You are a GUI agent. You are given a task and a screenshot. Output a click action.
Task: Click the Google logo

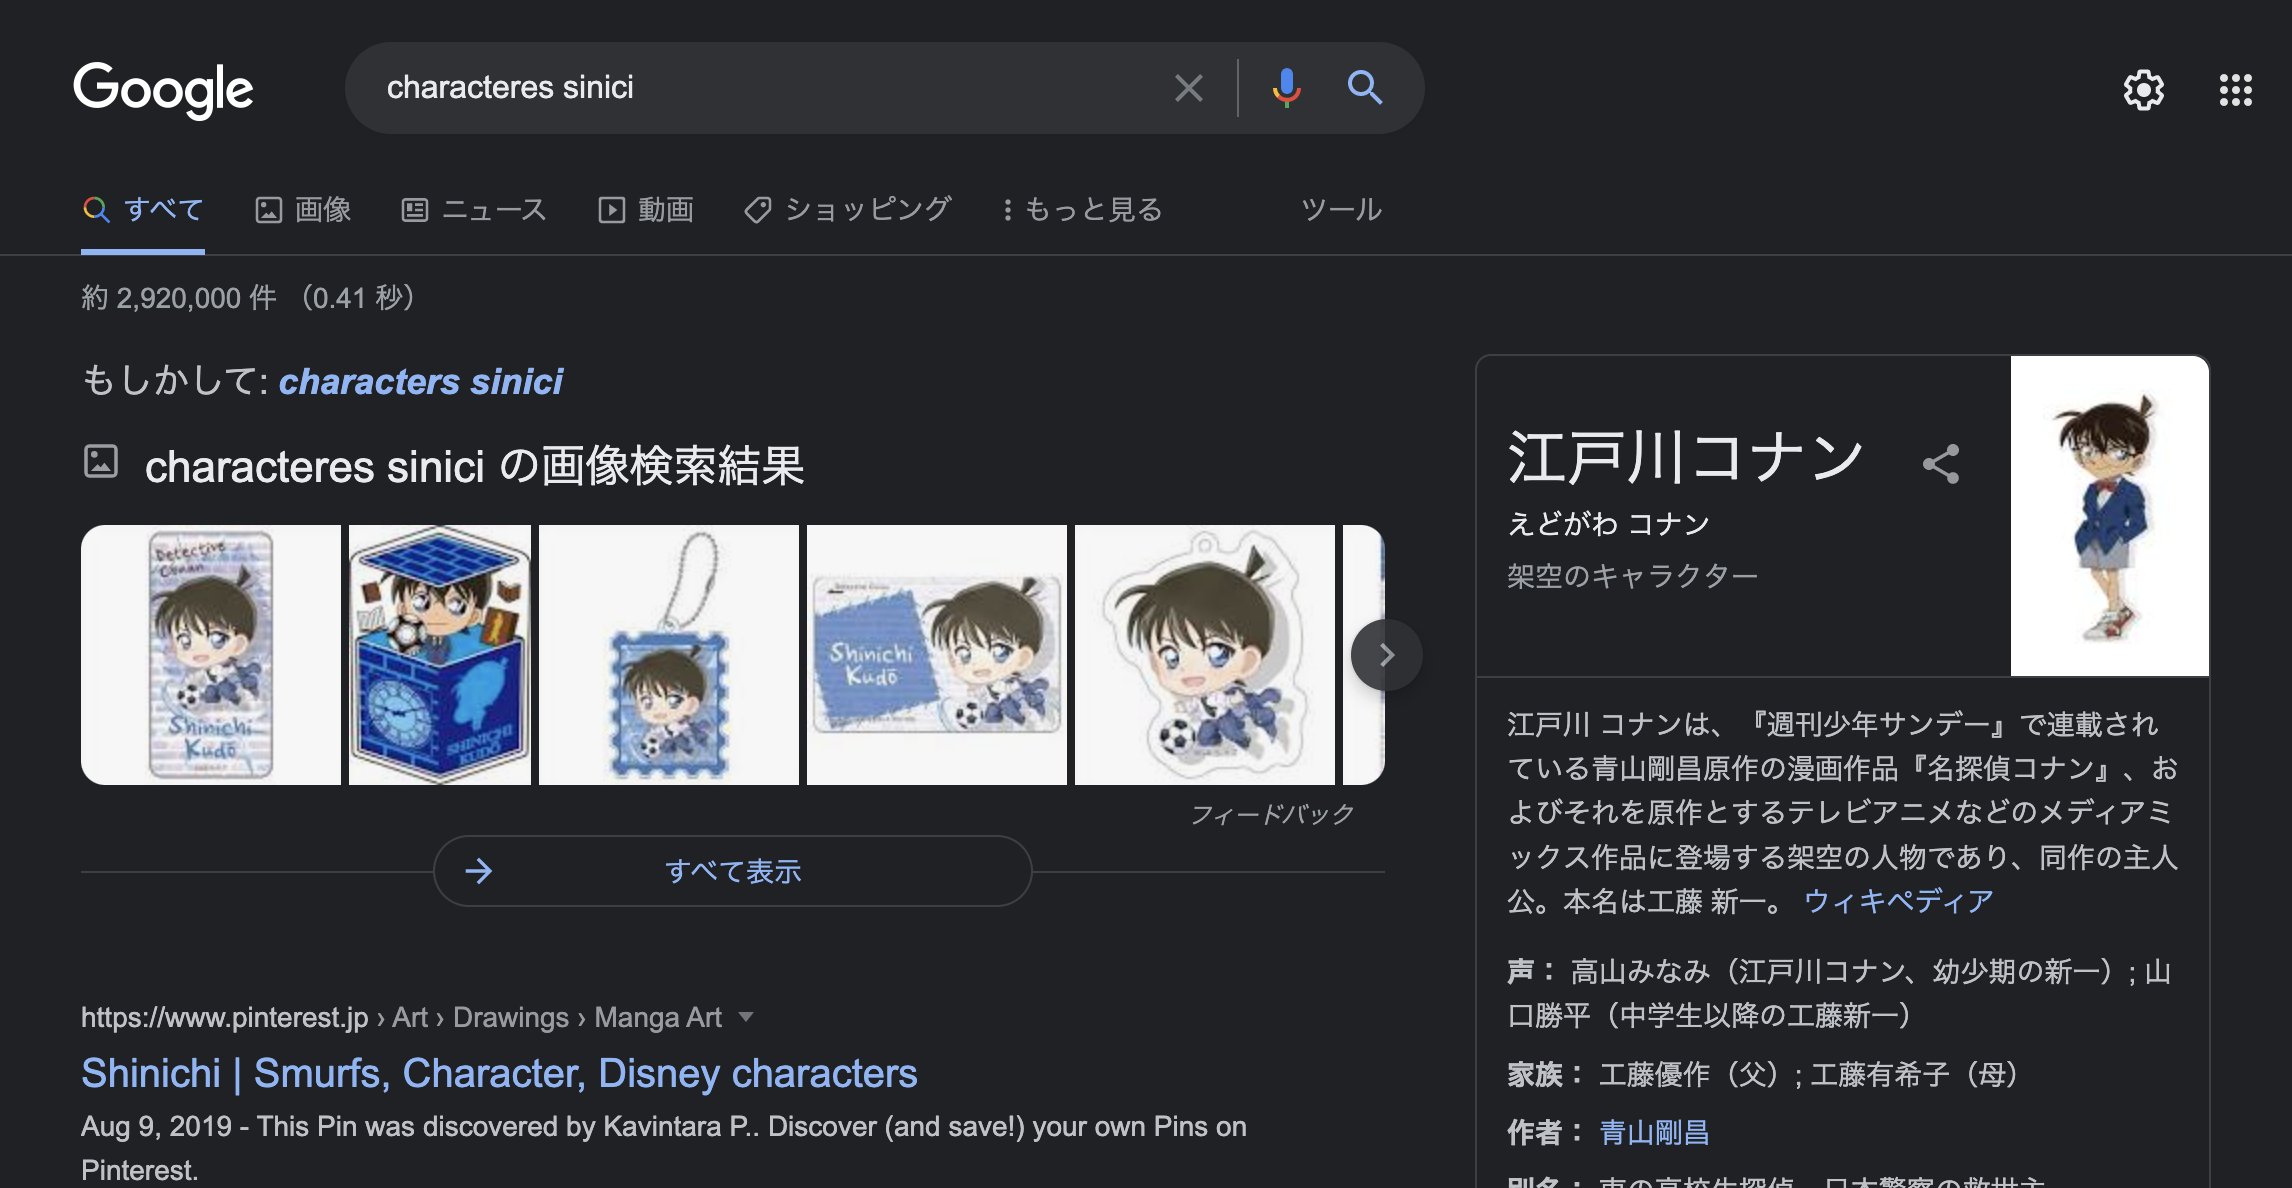pyautogui.click(x=163, y=89)
